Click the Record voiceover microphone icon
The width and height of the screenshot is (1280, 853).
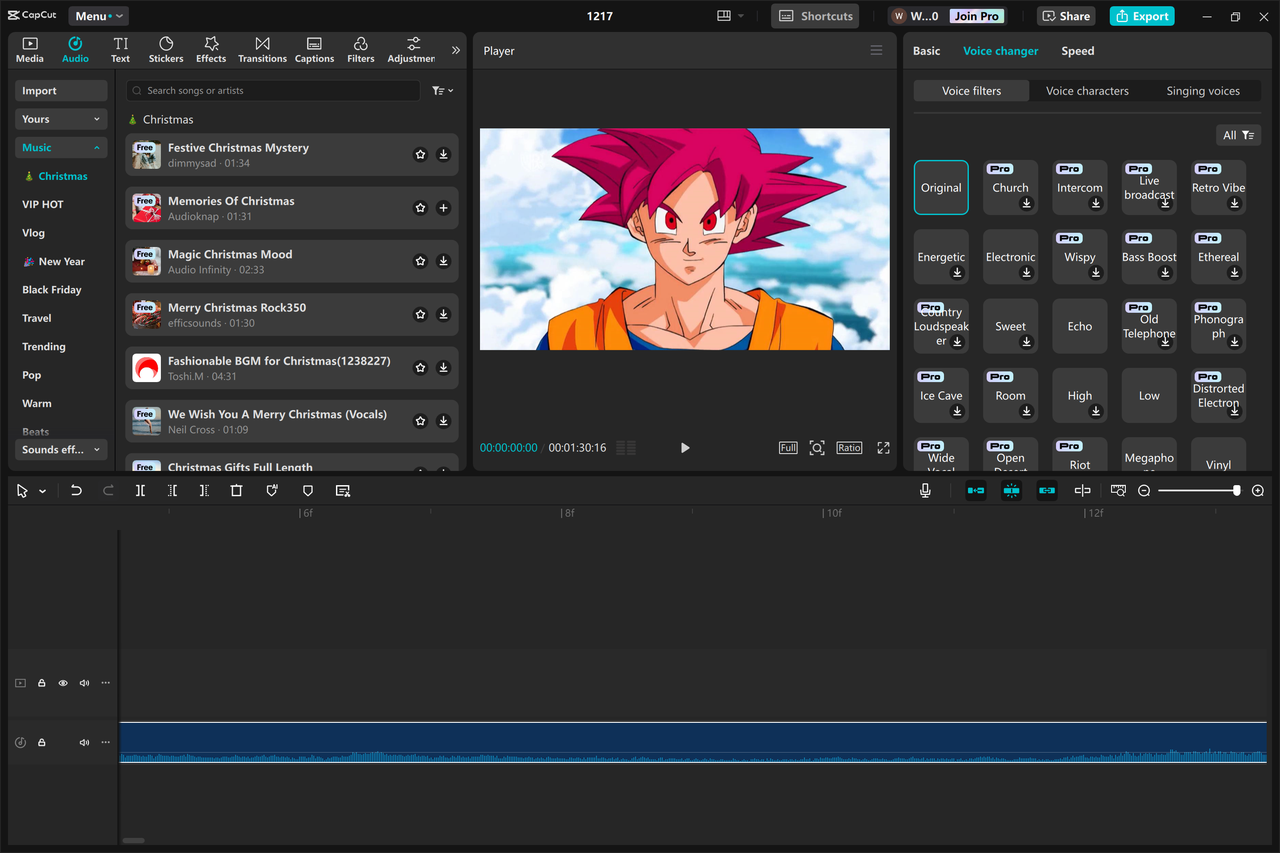click(925, 490)
